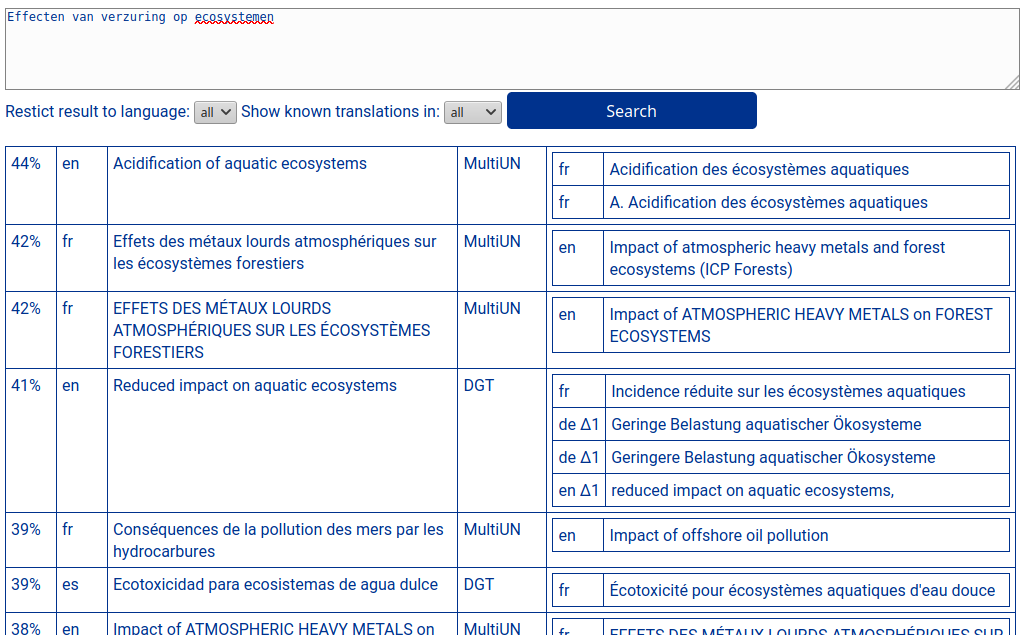Click 'Incidence réduite sur les écosystèmes aquatiques'

click(x=788, y=392)
